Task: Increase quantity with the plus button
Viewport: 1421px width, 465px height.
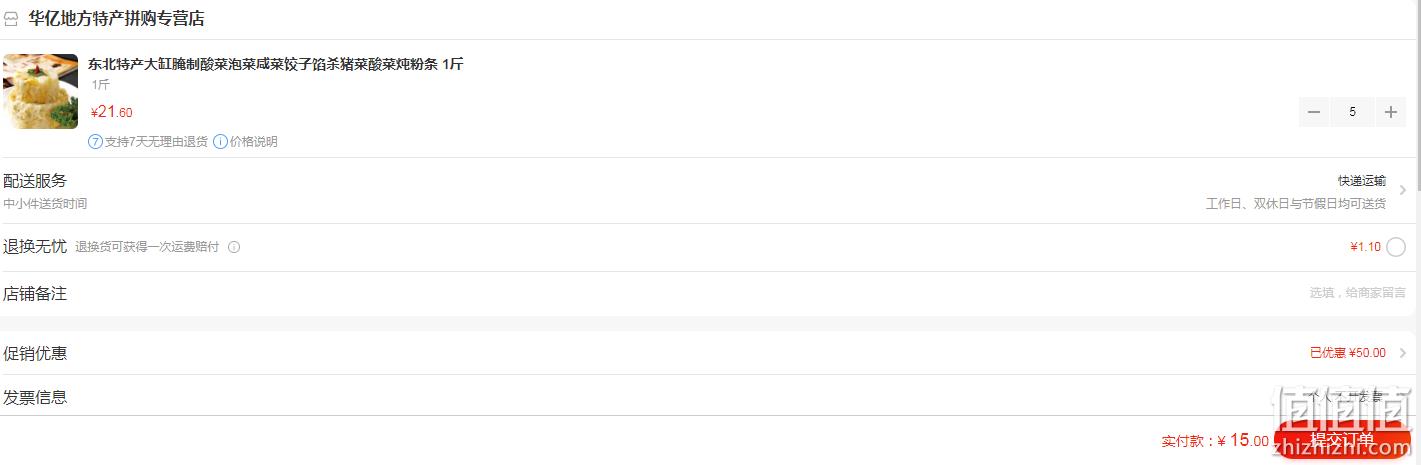Action: click(x=1390, y=112)
